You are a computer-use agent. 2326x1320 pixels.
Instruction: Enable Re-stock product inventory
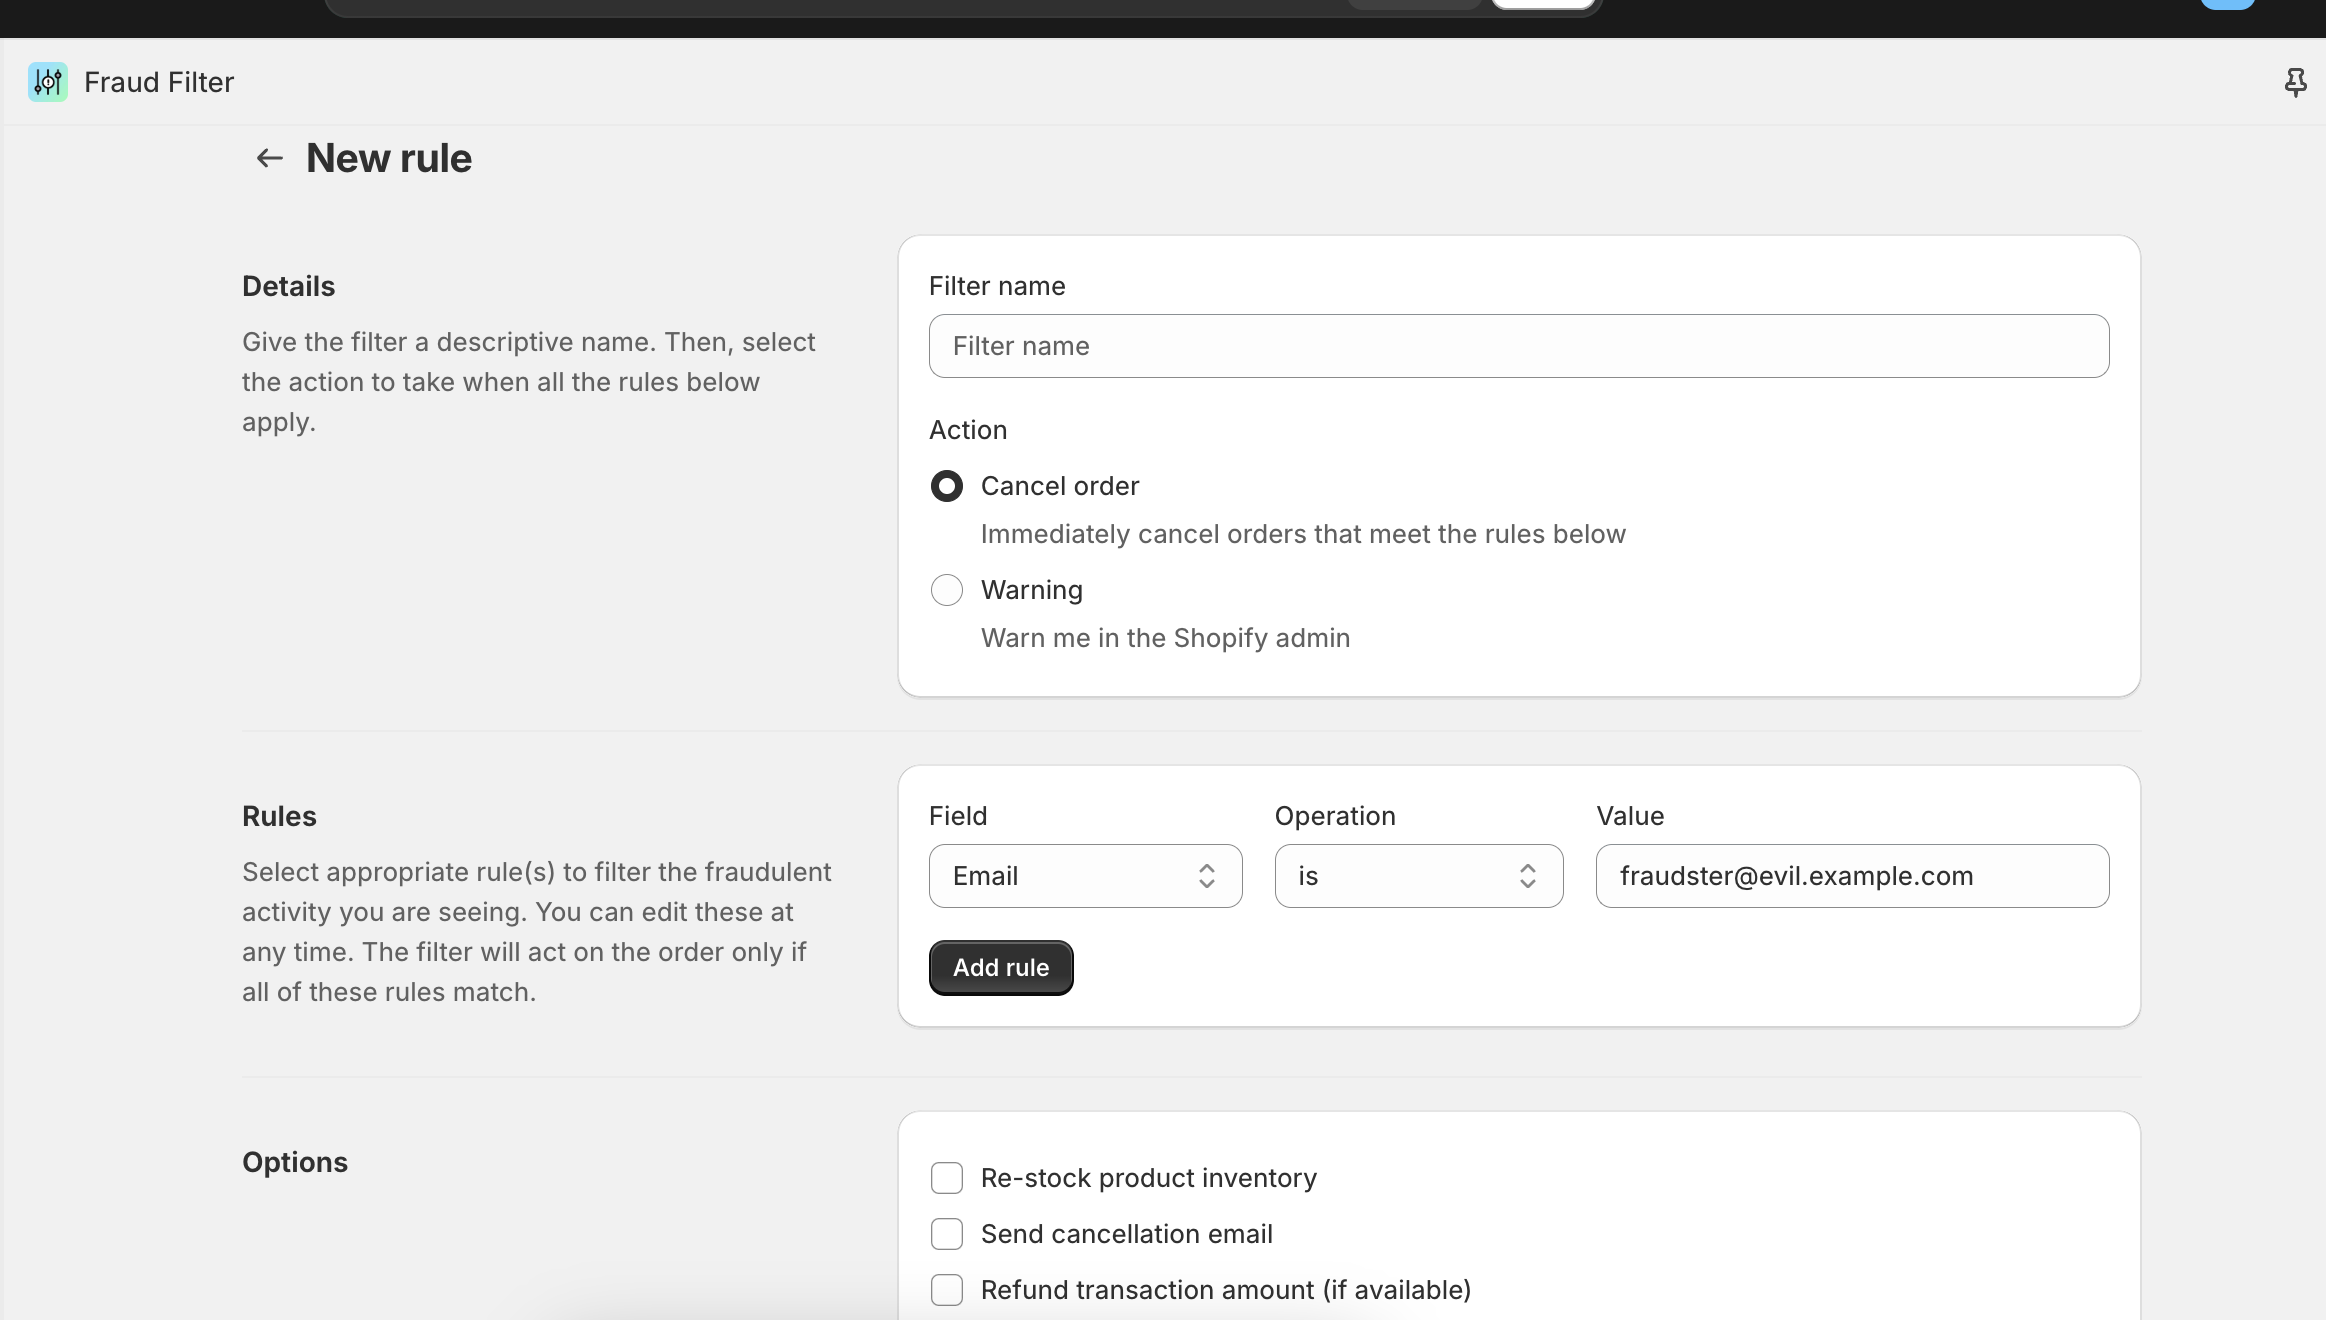[x=946, y=1178]
